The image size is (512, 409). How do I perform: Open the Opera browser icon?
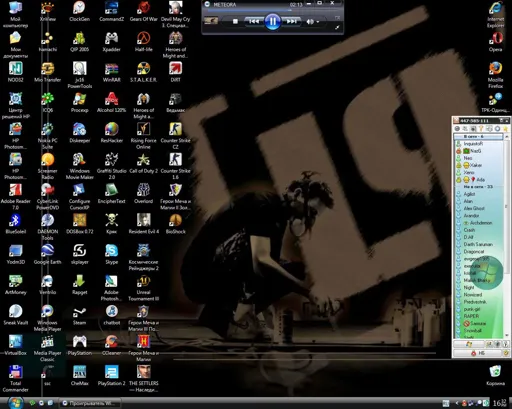(x=495, y=42)
